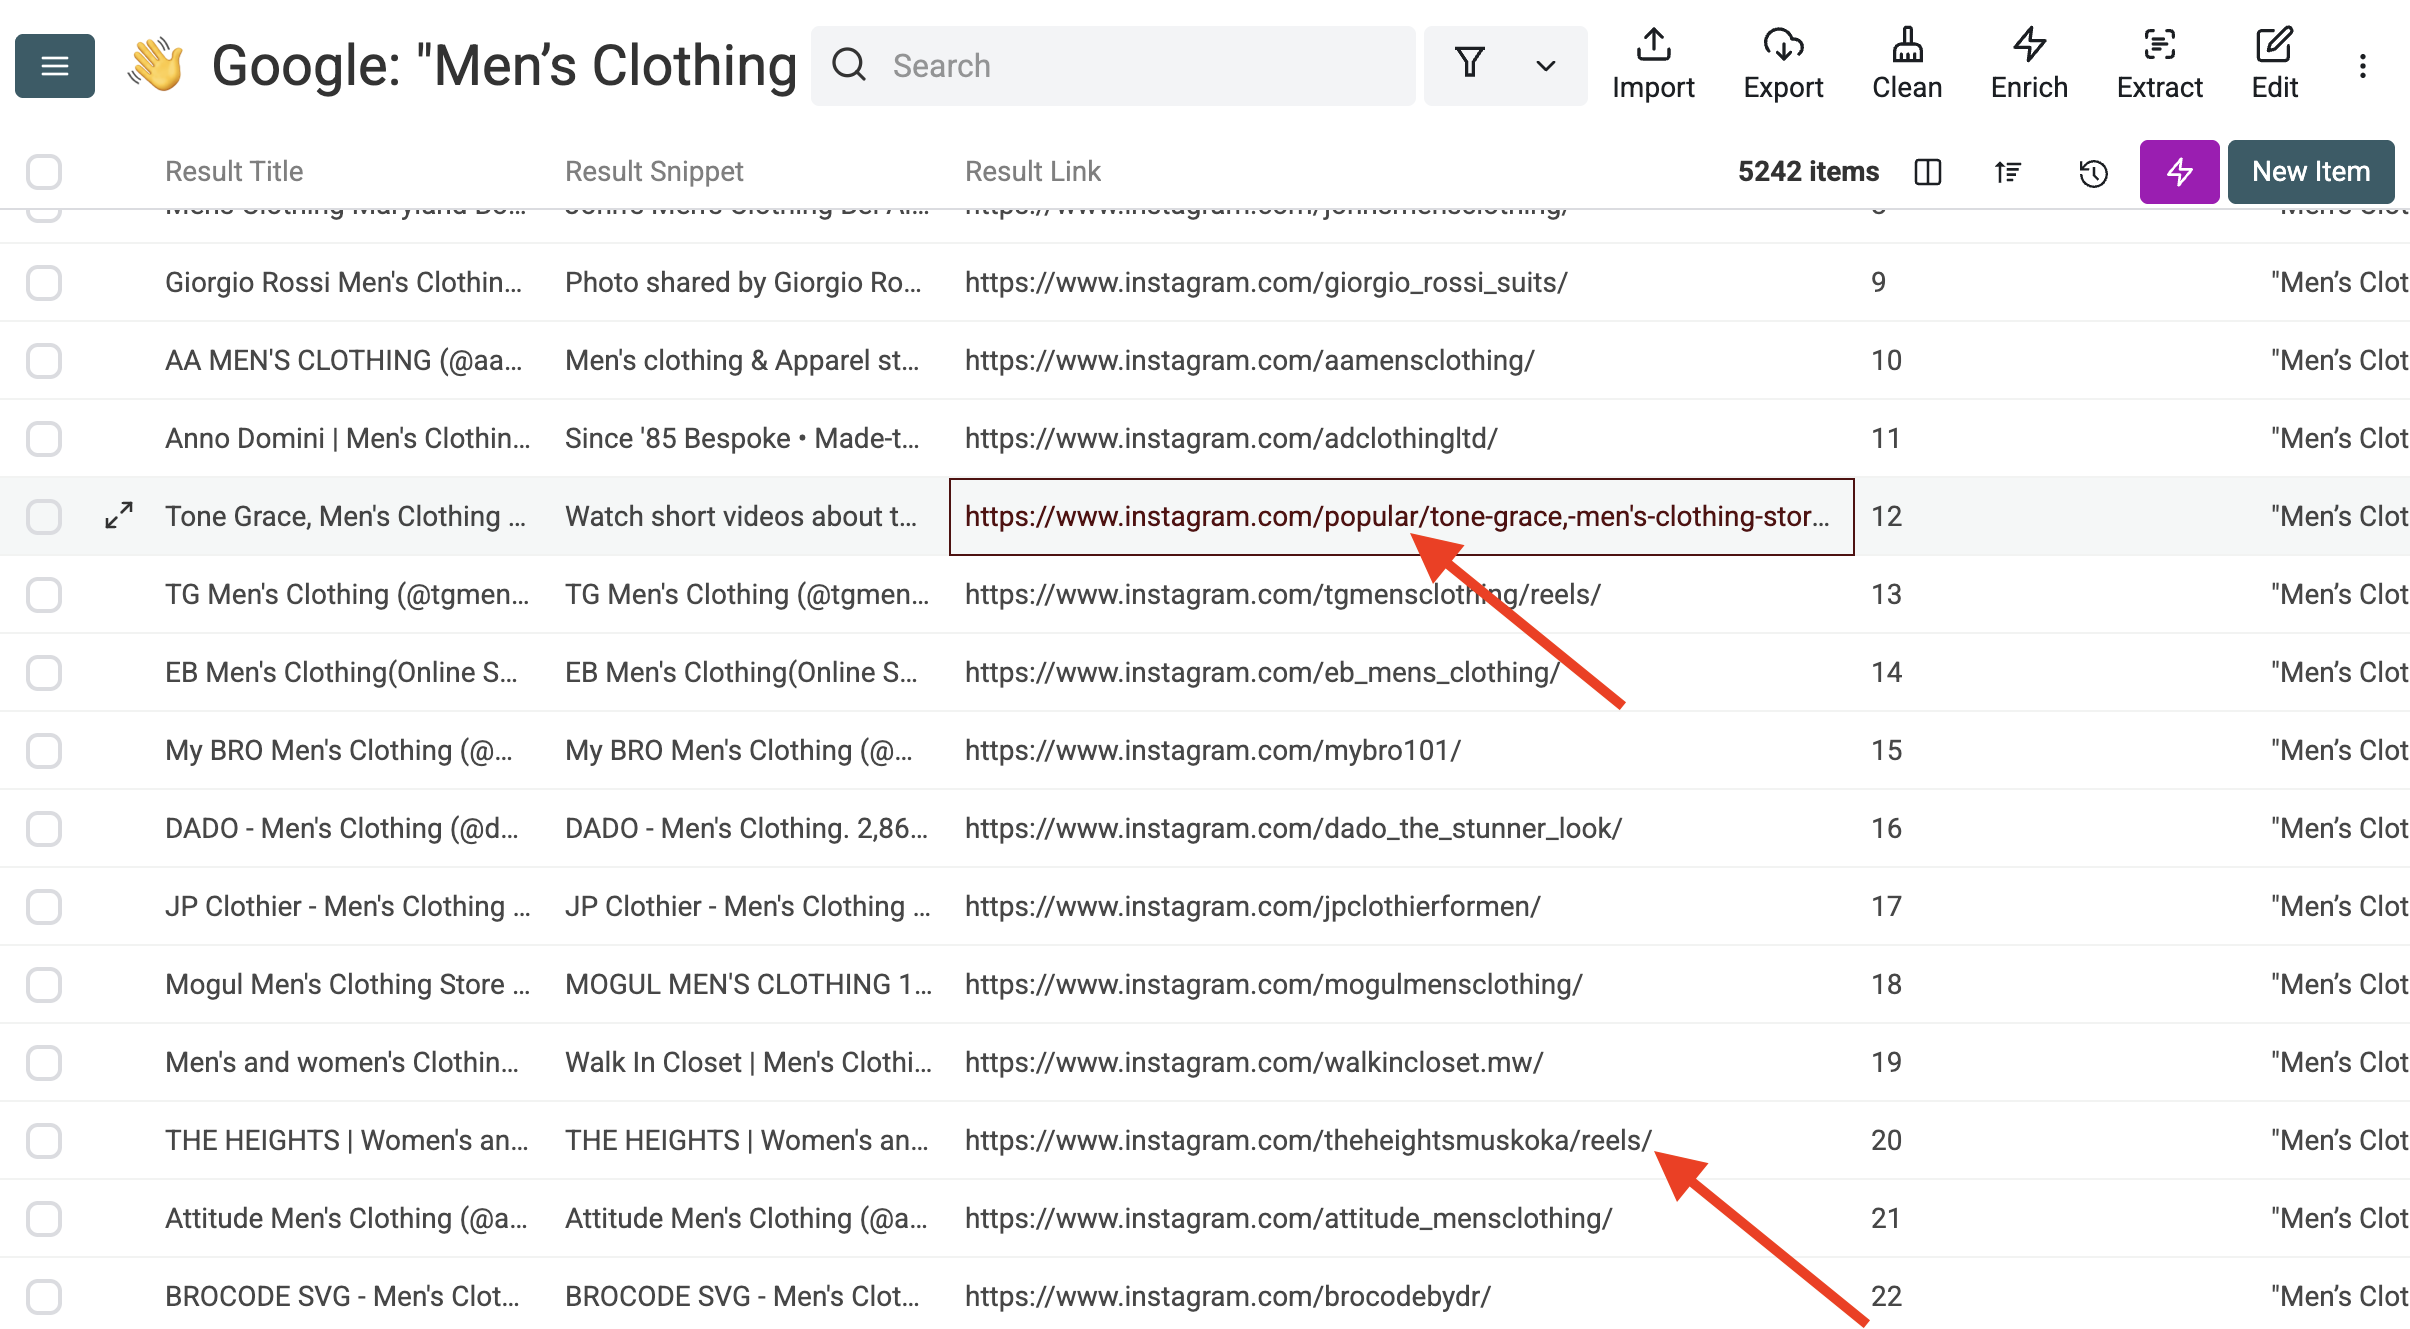Click the purple lightning action button
The image size is (2410, 1329).
2179,172
